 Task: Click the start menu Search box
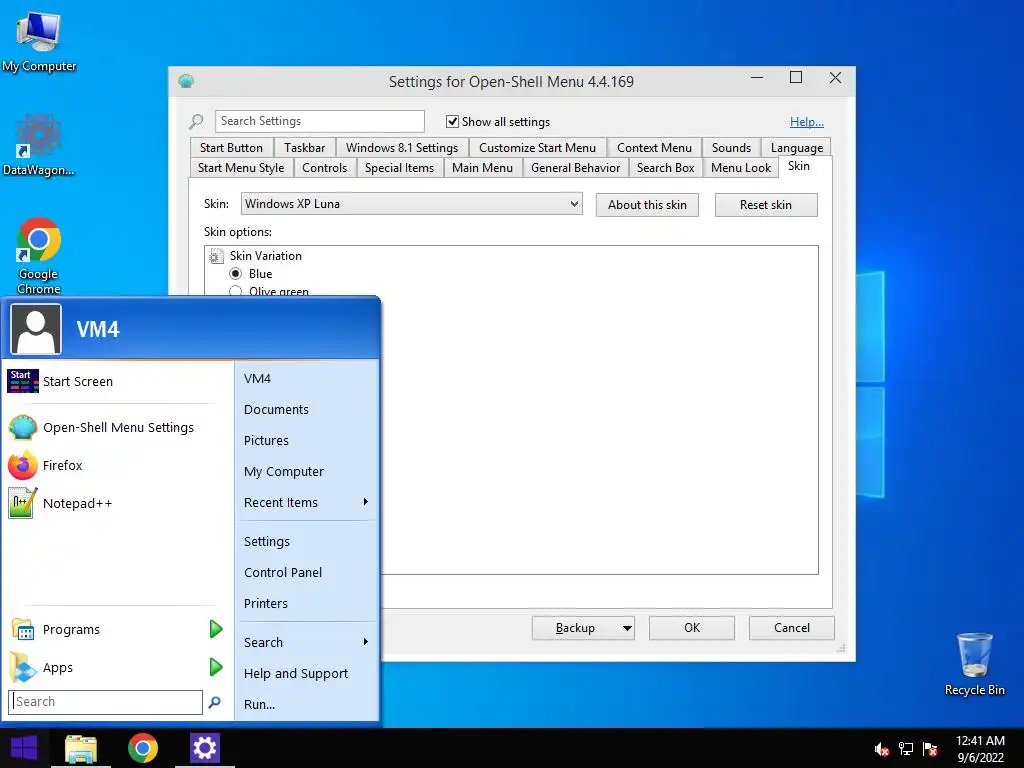pyautogui.click(x=106, y=702)
